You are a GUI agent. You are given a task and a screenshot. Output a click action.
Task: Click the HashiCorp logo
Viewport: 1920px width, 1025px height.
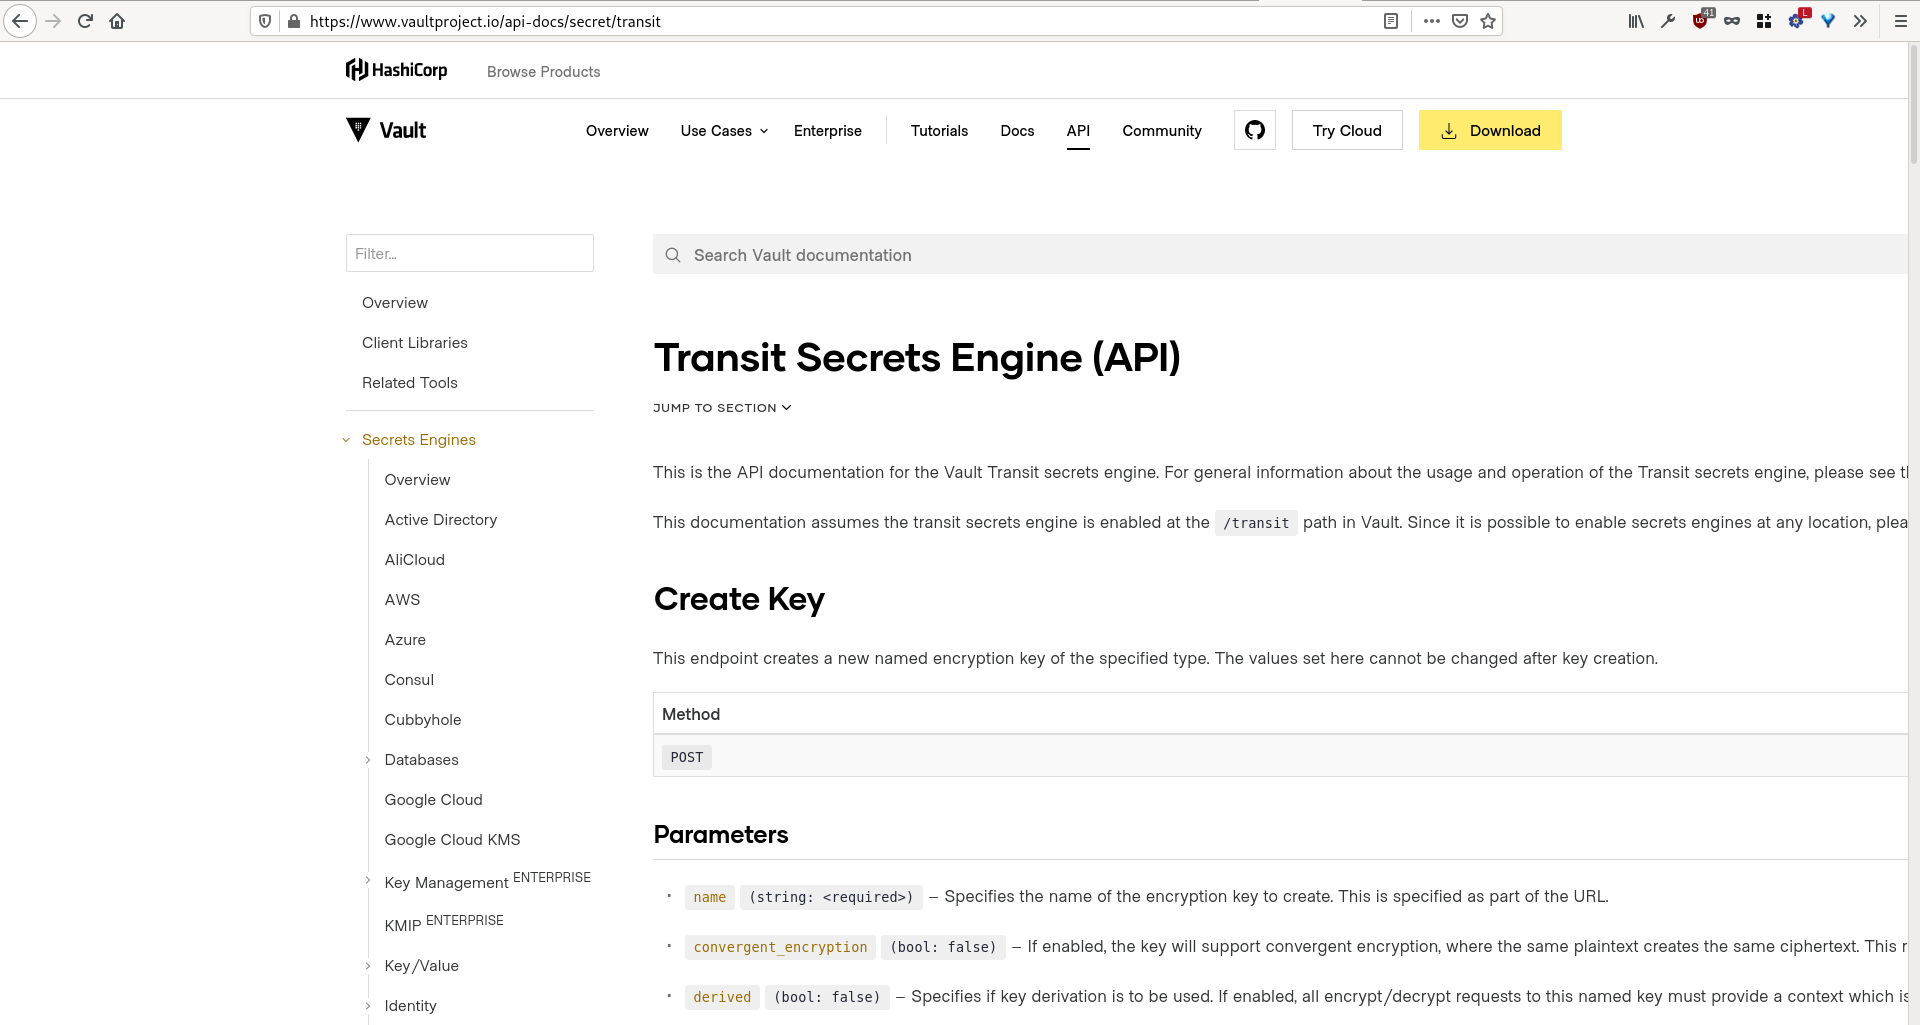click(x=396, y=70)
